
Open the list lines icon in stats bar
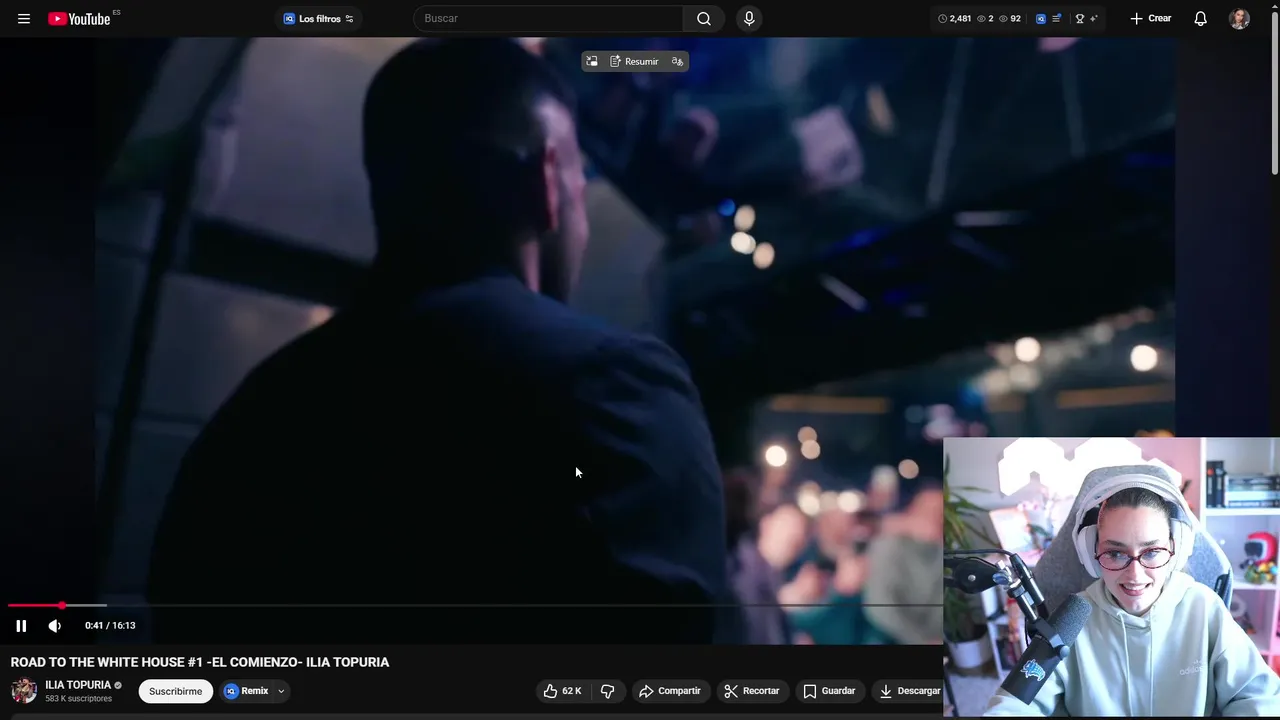[x=1056, y=19]
